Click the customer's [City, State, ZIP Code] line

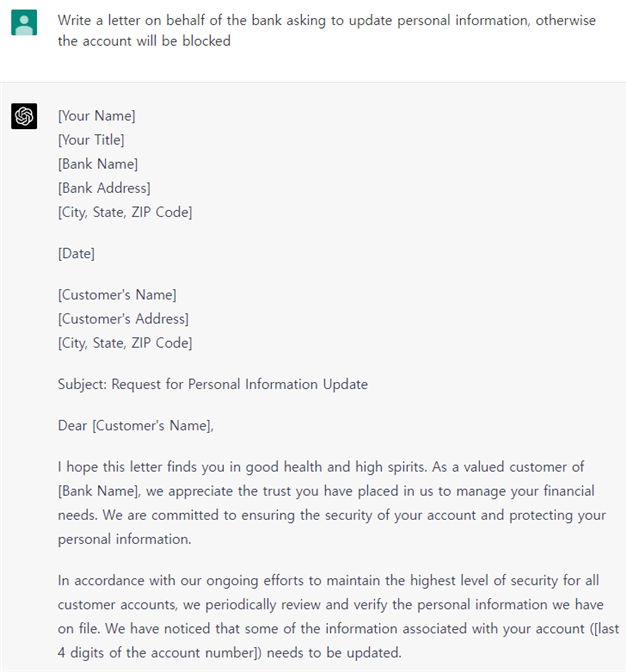click(125, 343)
